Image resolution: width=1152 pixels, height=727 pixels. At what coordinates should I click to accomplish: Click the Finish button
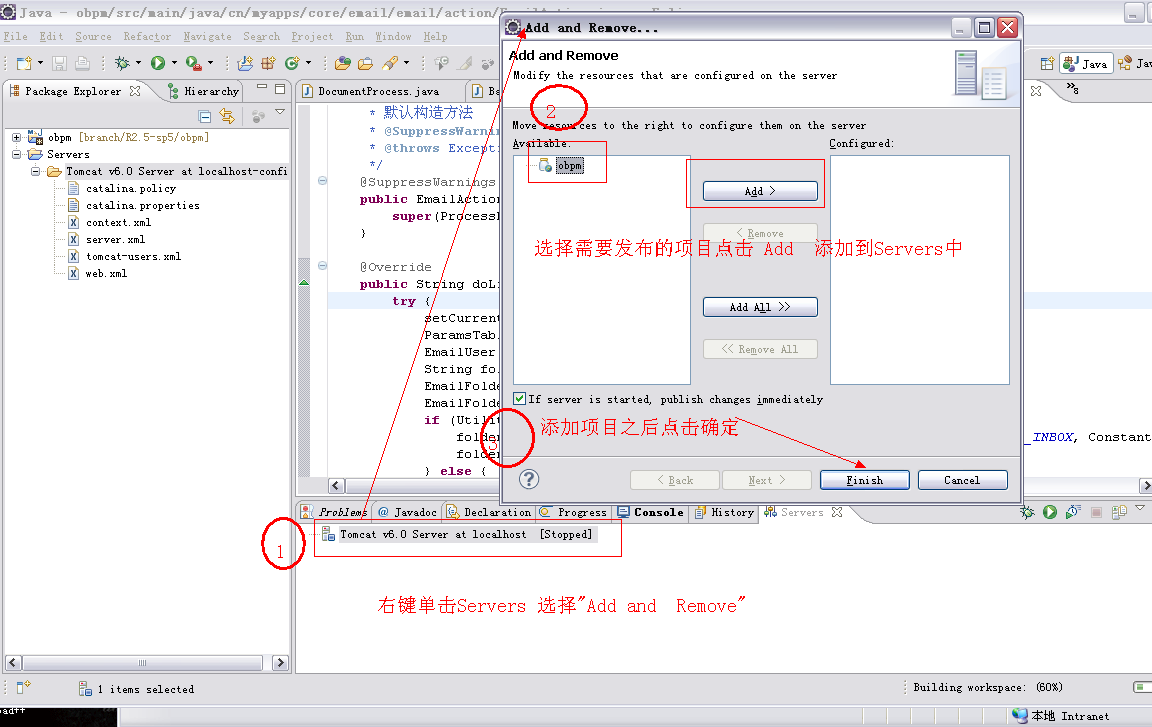(865, 480)
